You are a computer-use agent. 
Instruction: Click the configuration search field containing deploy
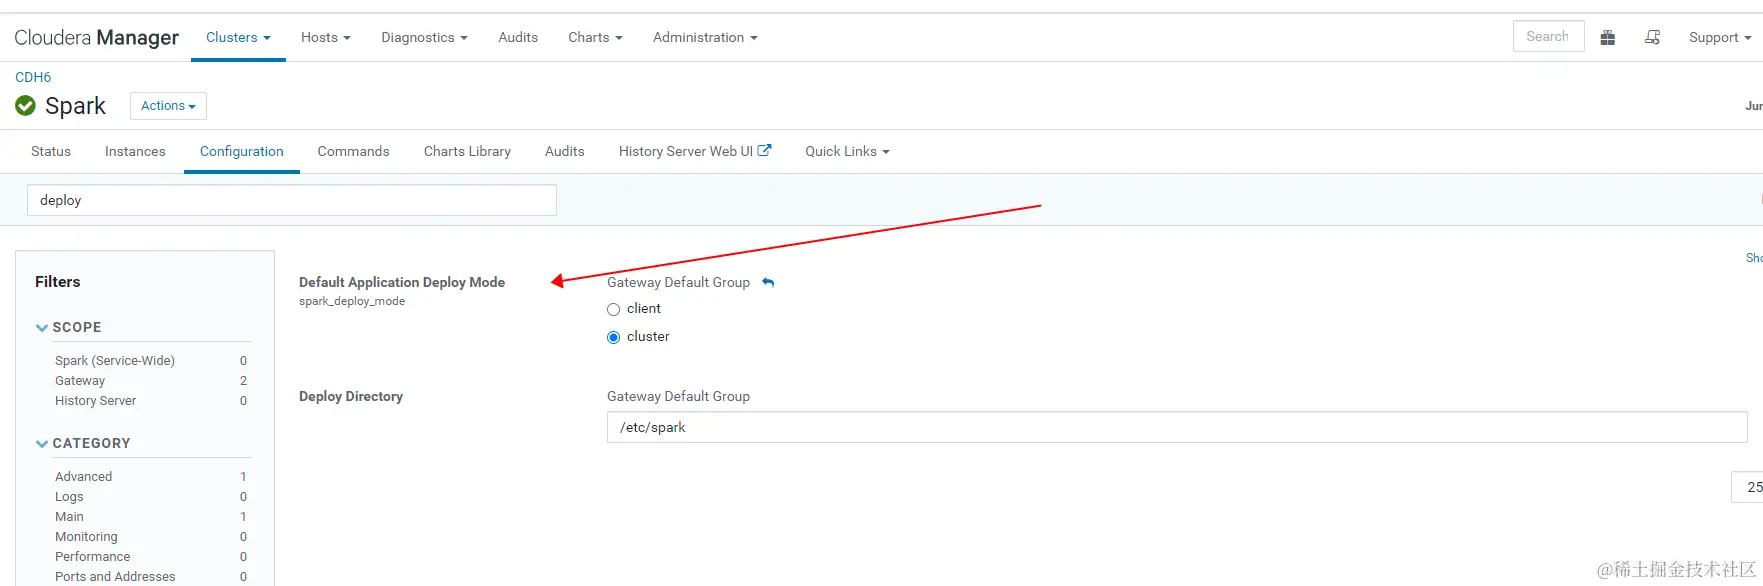point(291,200)
